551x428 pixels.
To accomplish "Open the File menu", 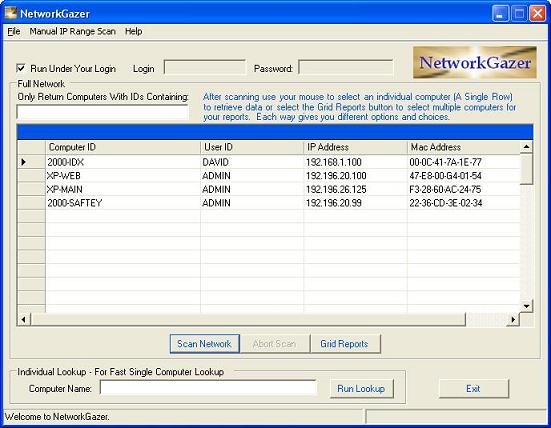I will [x=14, y=31].
